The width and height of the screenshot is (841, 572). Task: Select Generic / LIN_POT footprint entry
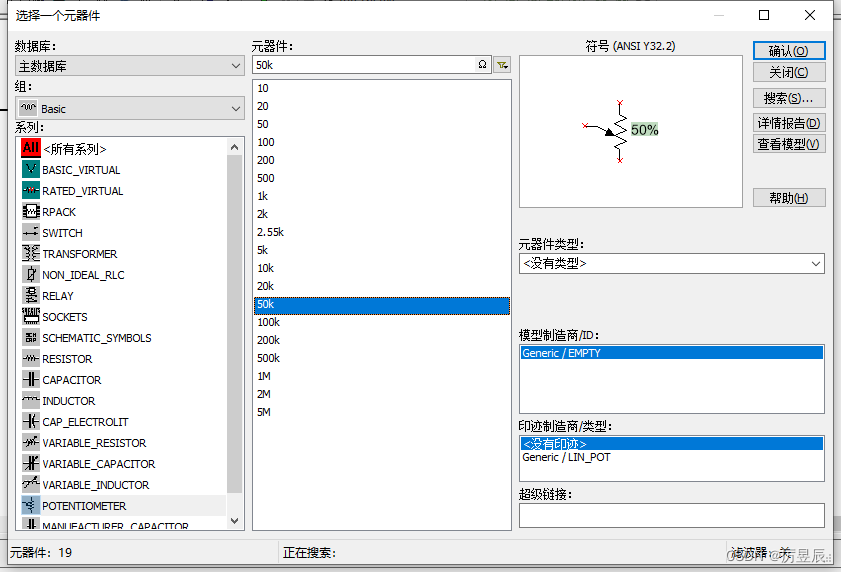point(566,457)
